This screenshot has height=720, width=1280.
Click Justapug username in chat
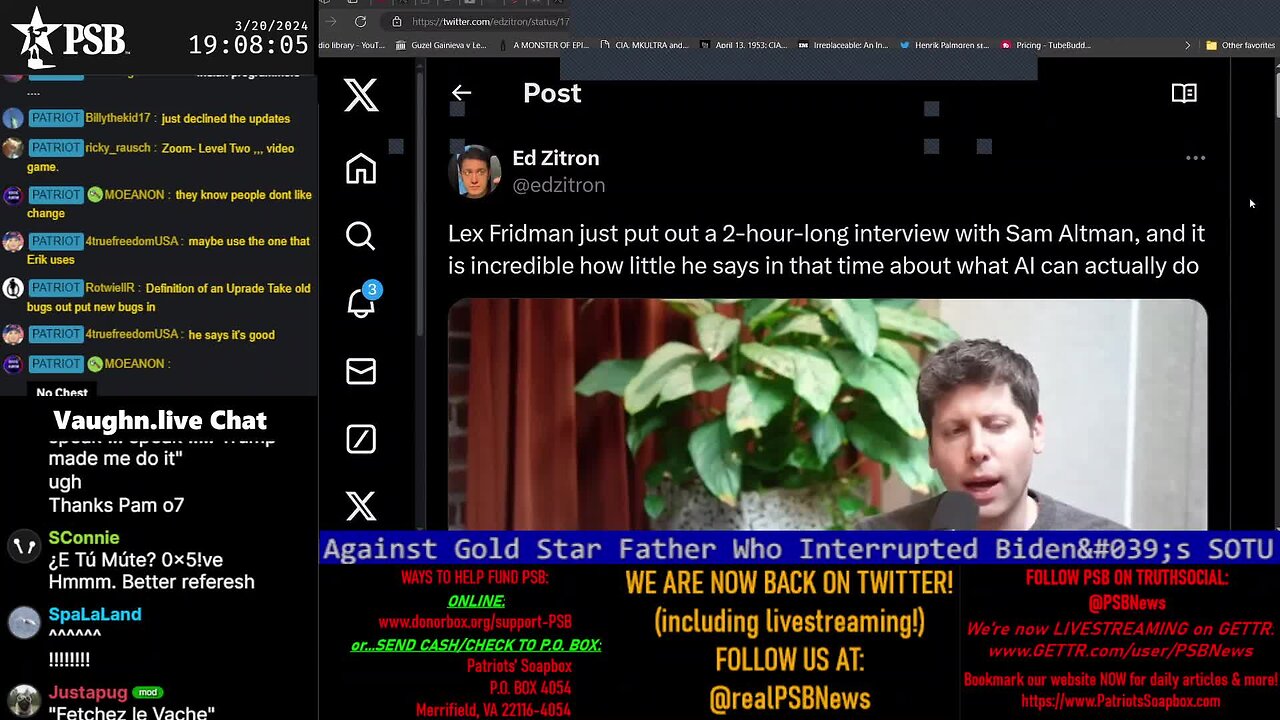pyautogui.click(x=88, y=692)
